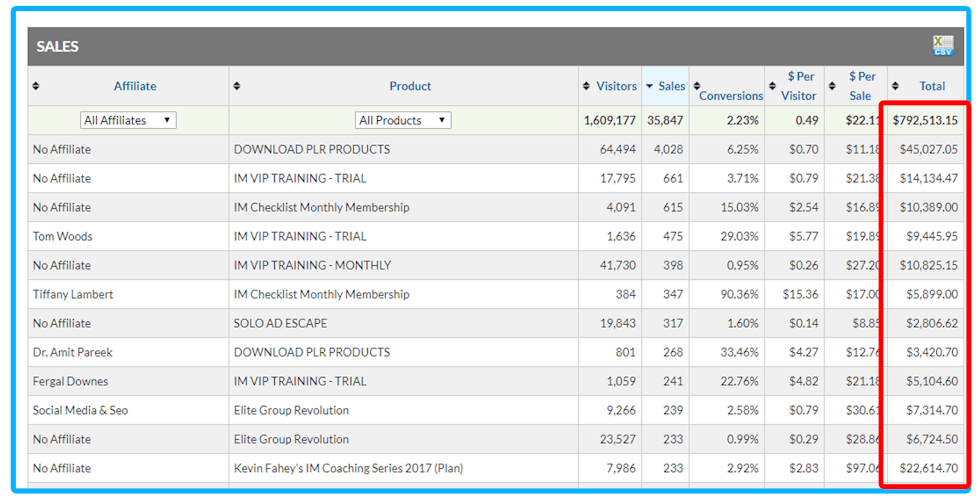Screen dimensions: 980x500
Task: Click sort arrows beside Visitors header
Action: (586, 86)
